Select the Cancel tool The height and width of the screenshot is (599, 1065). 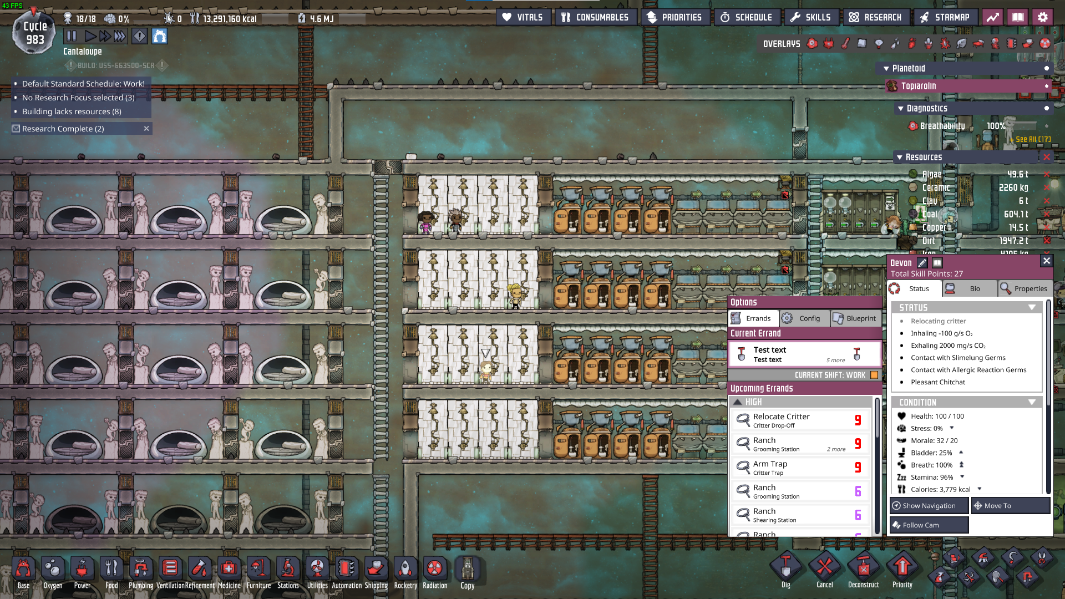point(825,566)
